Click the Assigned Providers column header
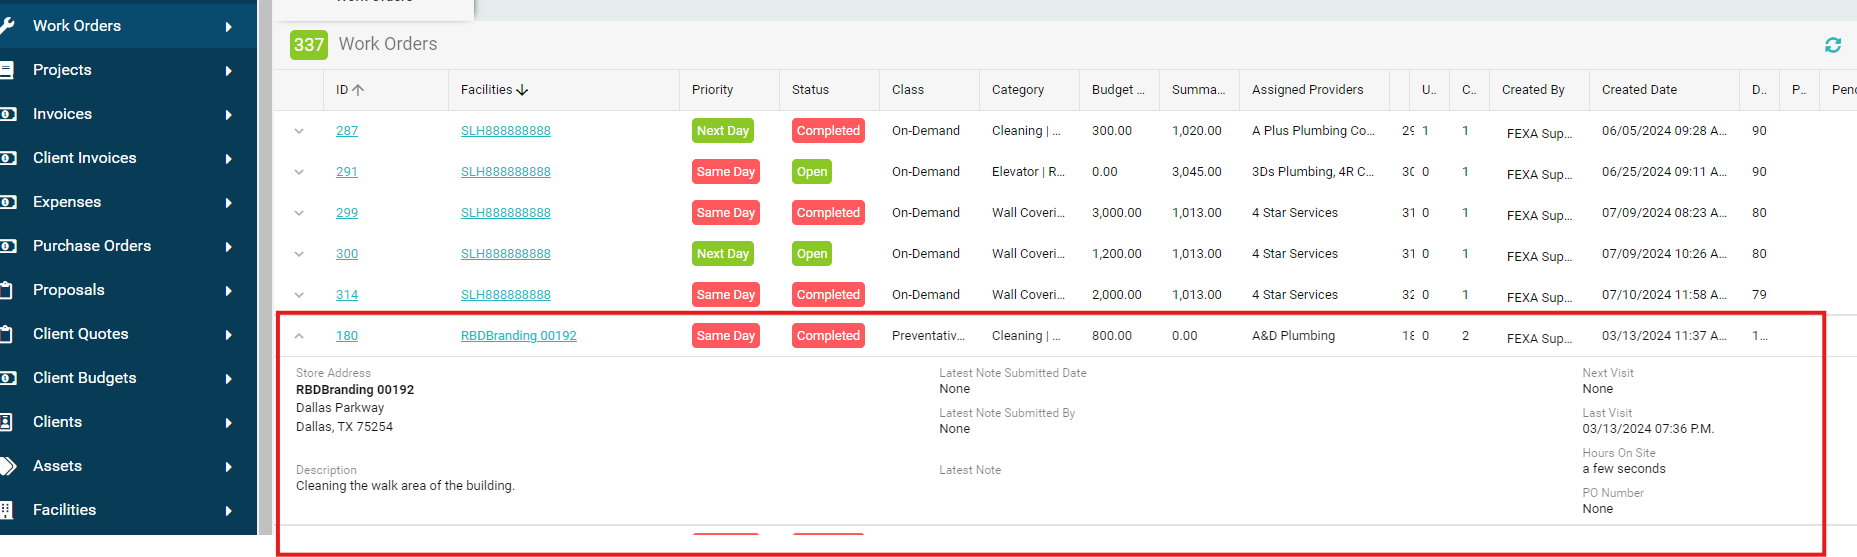This screenshot has height=557, width=1857. click(1307, 90)
